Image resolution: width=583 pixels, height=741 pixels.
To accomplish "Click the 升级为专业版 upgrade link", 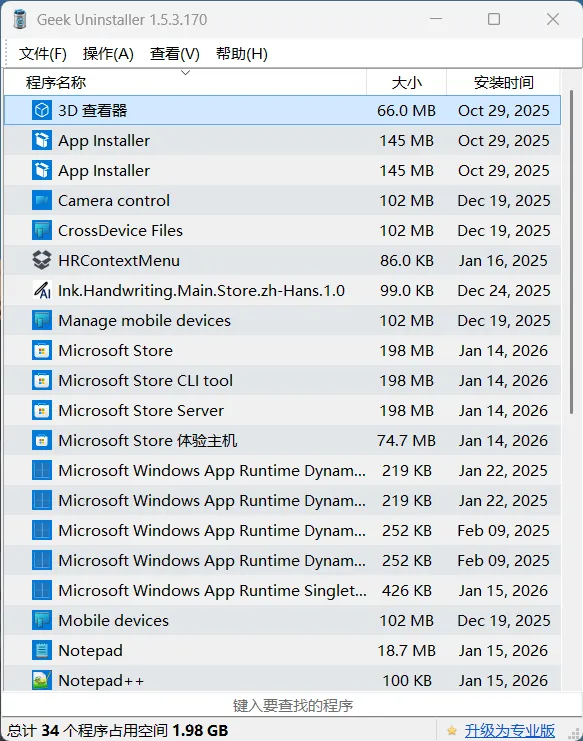I will click(x=510, y=731).
